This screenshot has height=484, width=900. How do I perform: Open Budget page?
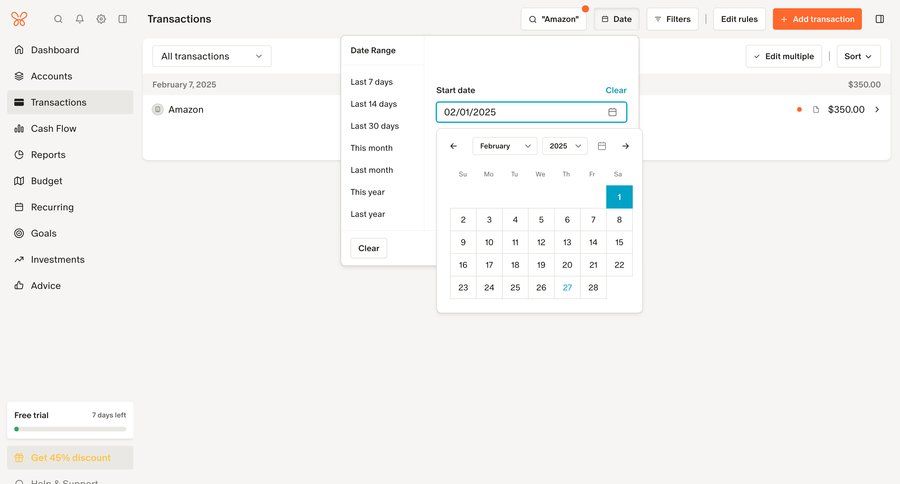70,181
